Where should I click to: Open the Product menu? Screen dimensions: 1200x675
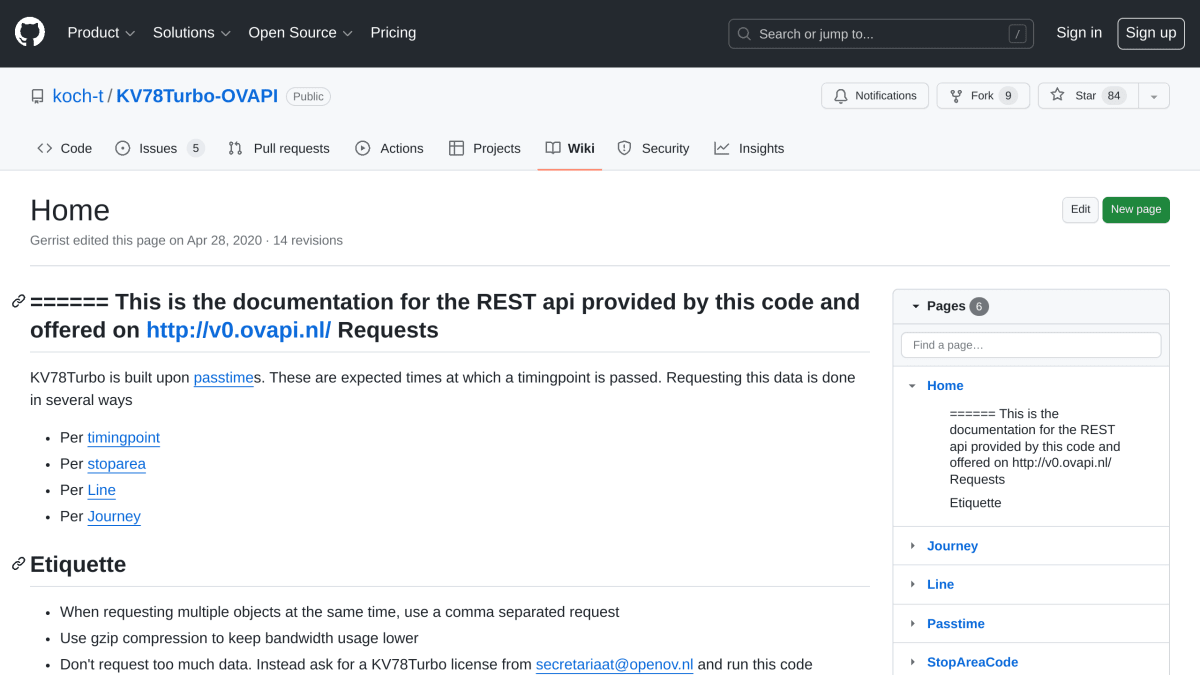(101, 33)
